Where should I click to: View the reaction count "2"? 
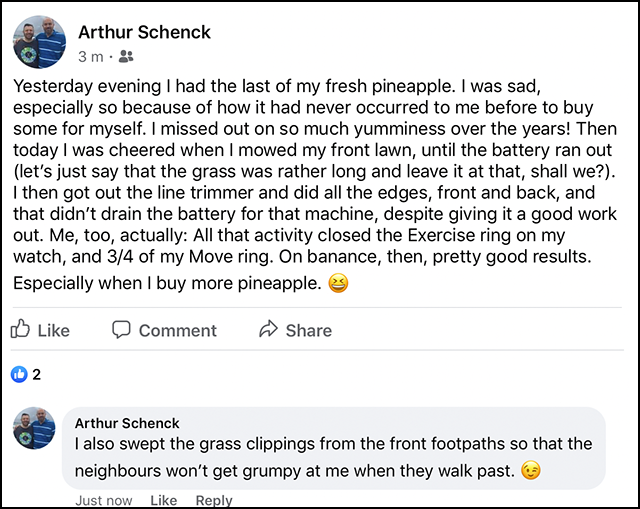pos(37,375)
